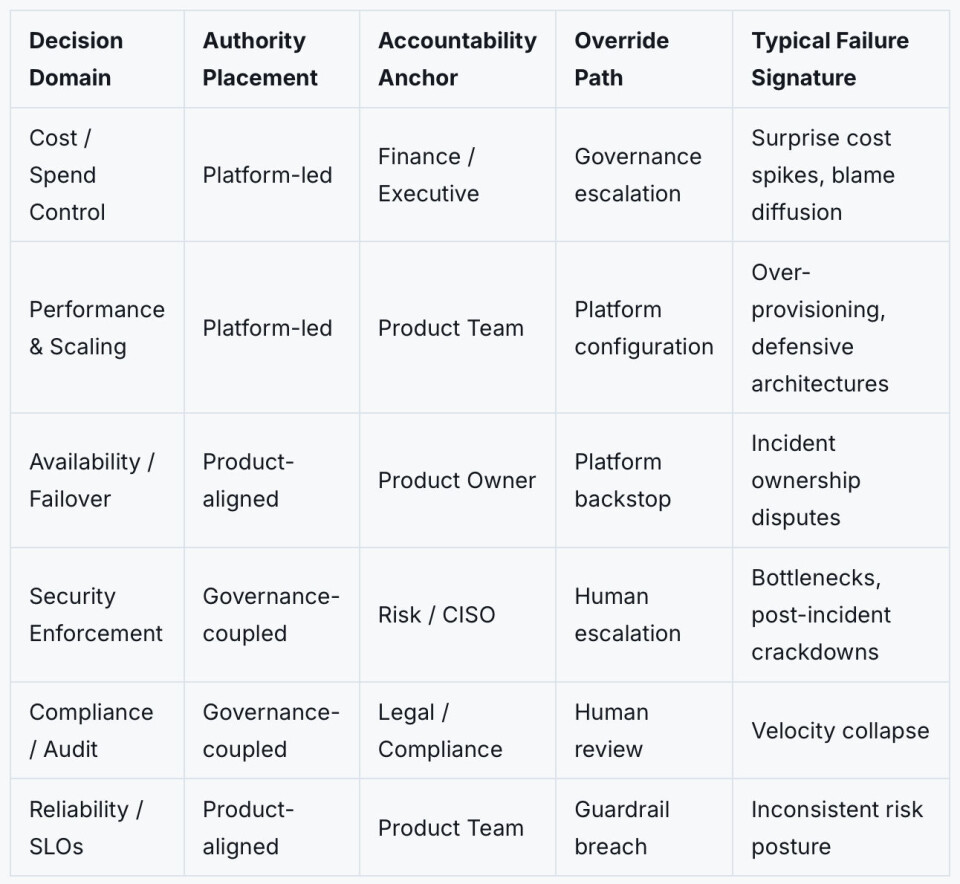Viewport: 960px width, 884px height.
Task: Select the Cost / Spend Control cell
Action: (x=67, y=175)
